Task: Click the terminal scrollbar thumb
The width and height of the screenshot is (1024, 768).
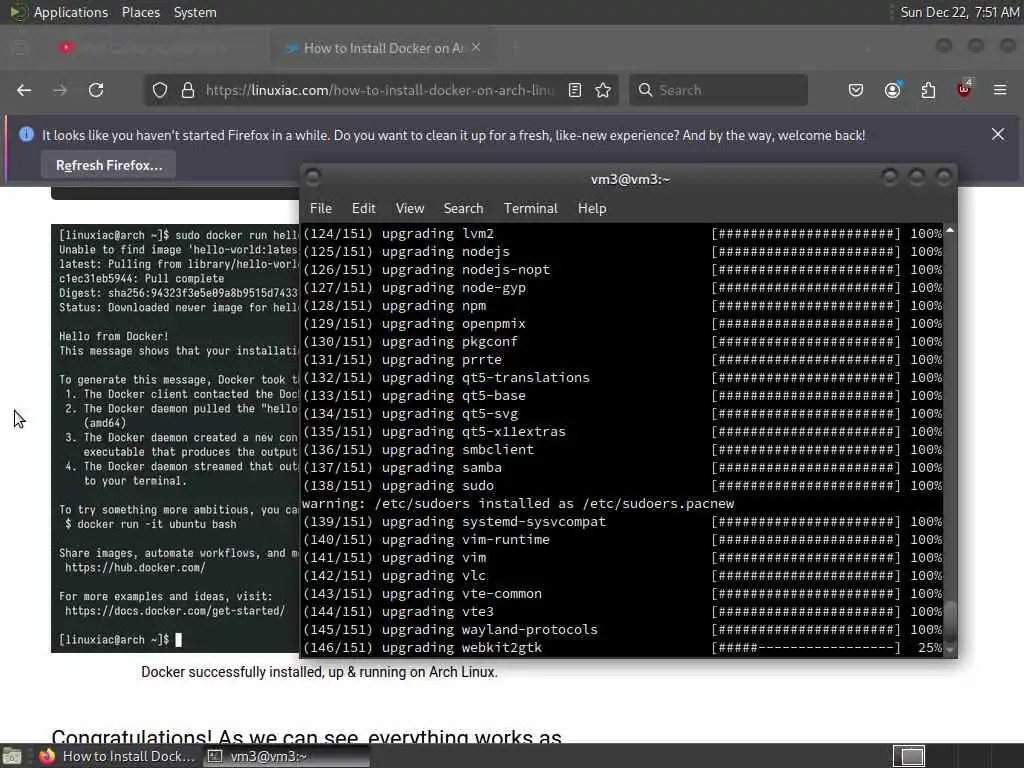Action: click(x=950, y=622)
